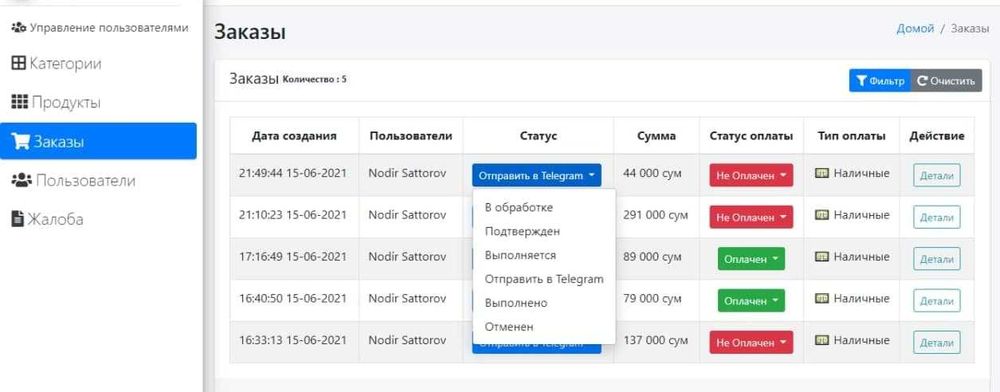This screenshot has height=392, width=1000.
Task: Select Подтвержден in the status menu
Action: (x=522, y=231)
